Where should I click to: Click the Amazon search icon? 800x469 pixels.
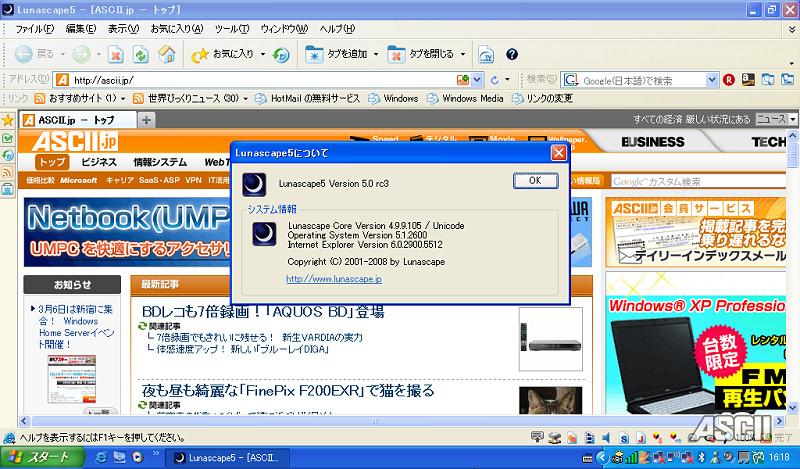748,80
